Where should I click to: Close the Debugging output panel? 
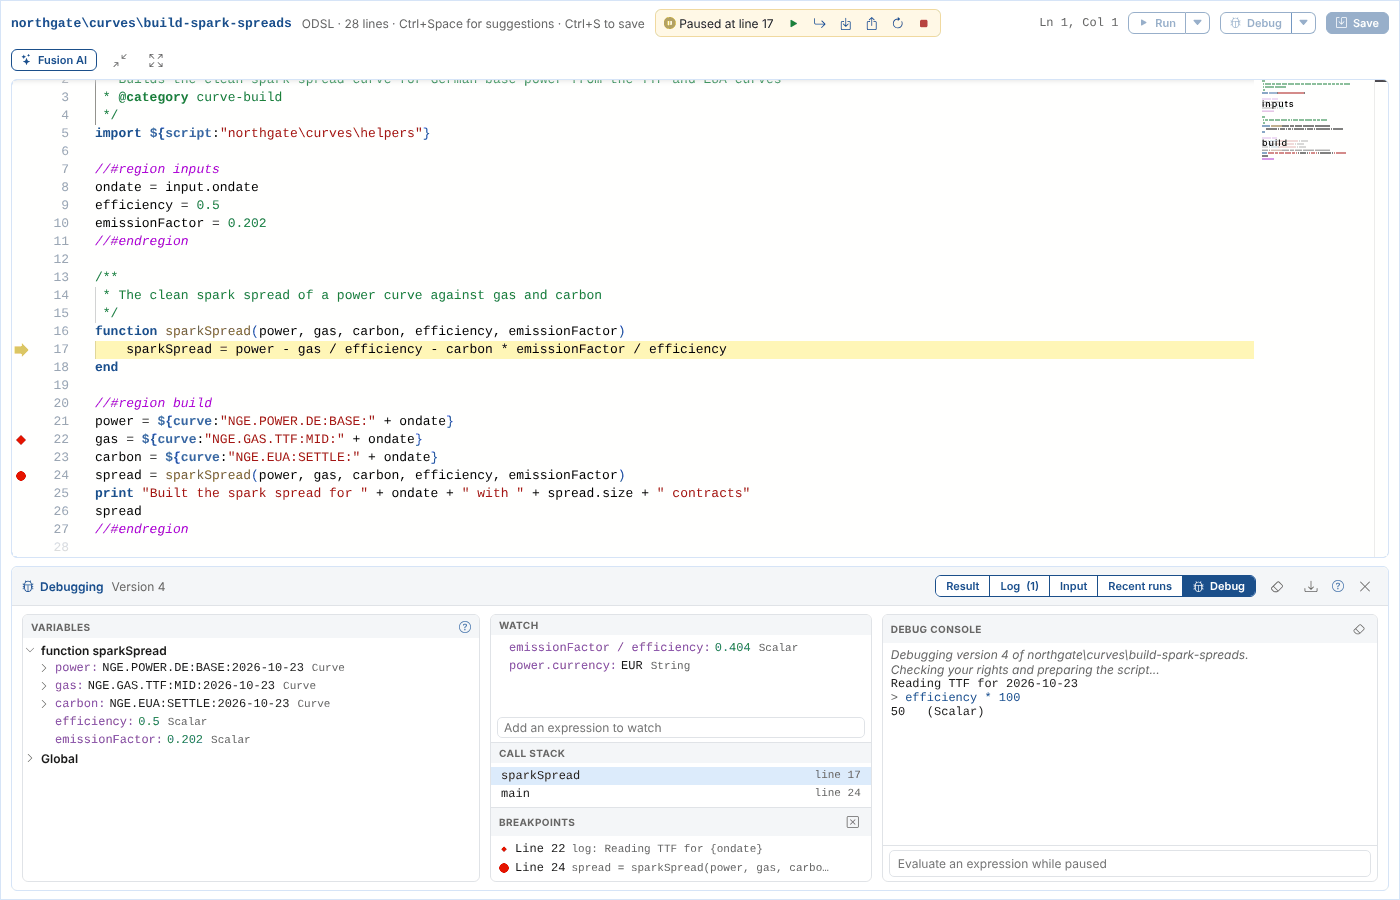tap(1365, 587)
